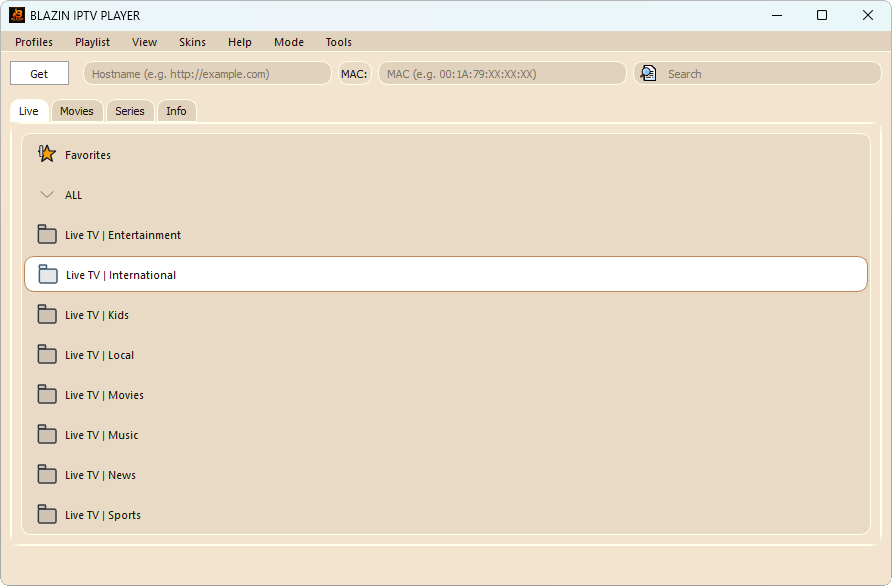Click the Live TV Sports folder icon
This screenshot has height=586, width=892.
pos(47,514)
